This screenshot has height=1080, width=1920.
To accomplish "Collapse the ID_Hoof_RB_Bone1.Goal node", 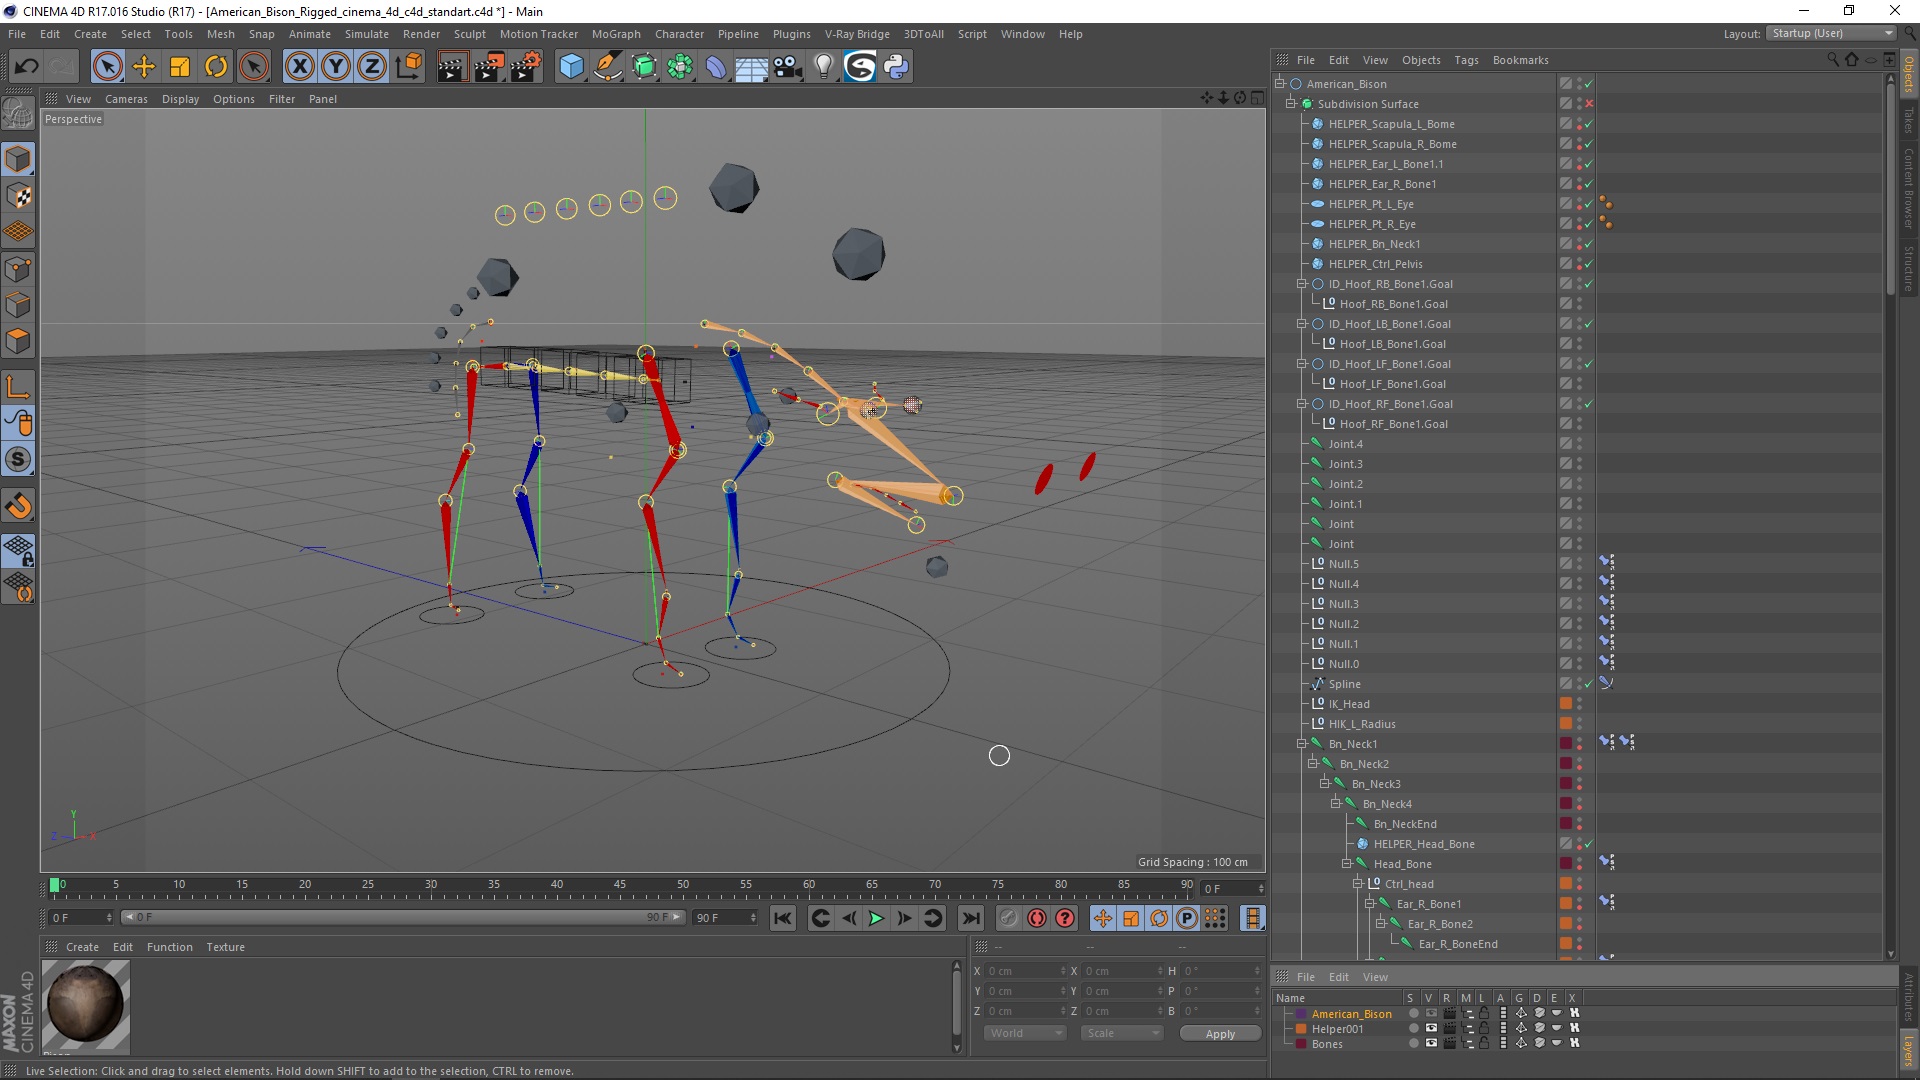I will (1301, 284).
